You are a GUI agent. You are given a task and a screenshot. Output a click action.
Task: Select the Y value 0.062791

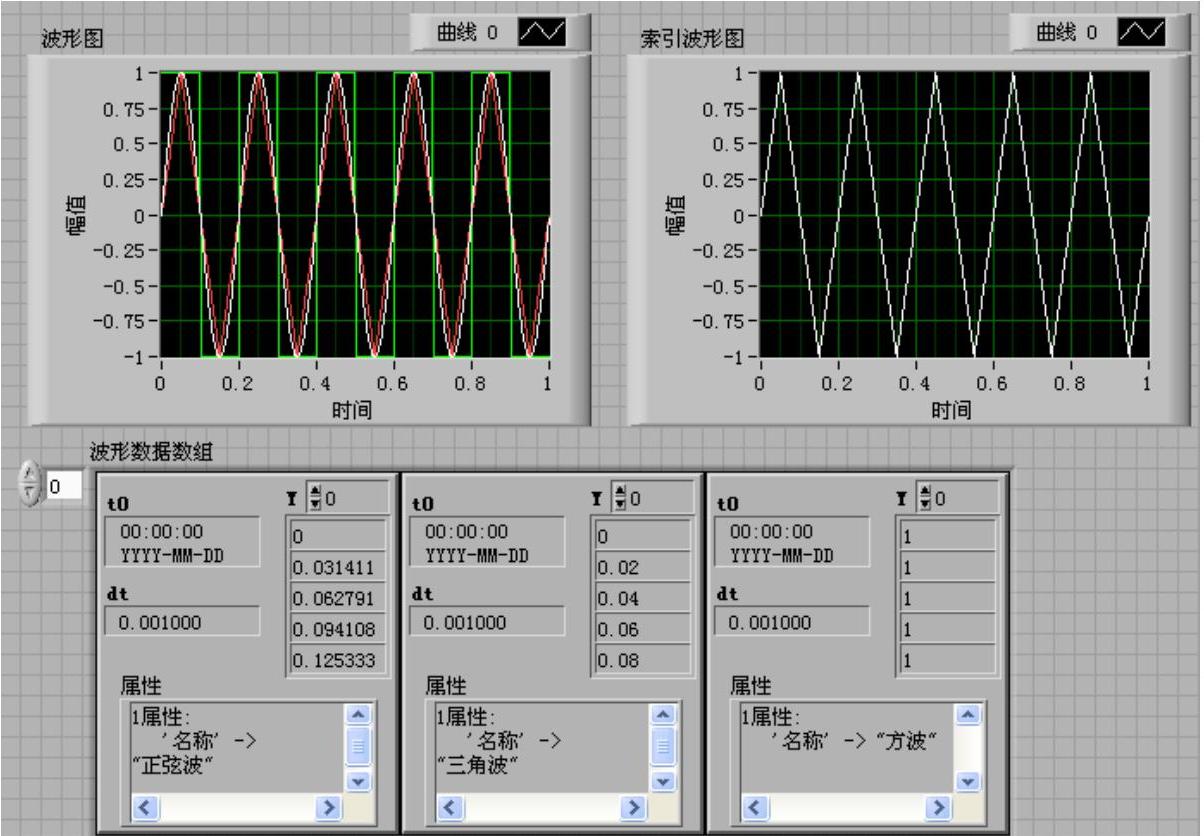pos(337,598)
